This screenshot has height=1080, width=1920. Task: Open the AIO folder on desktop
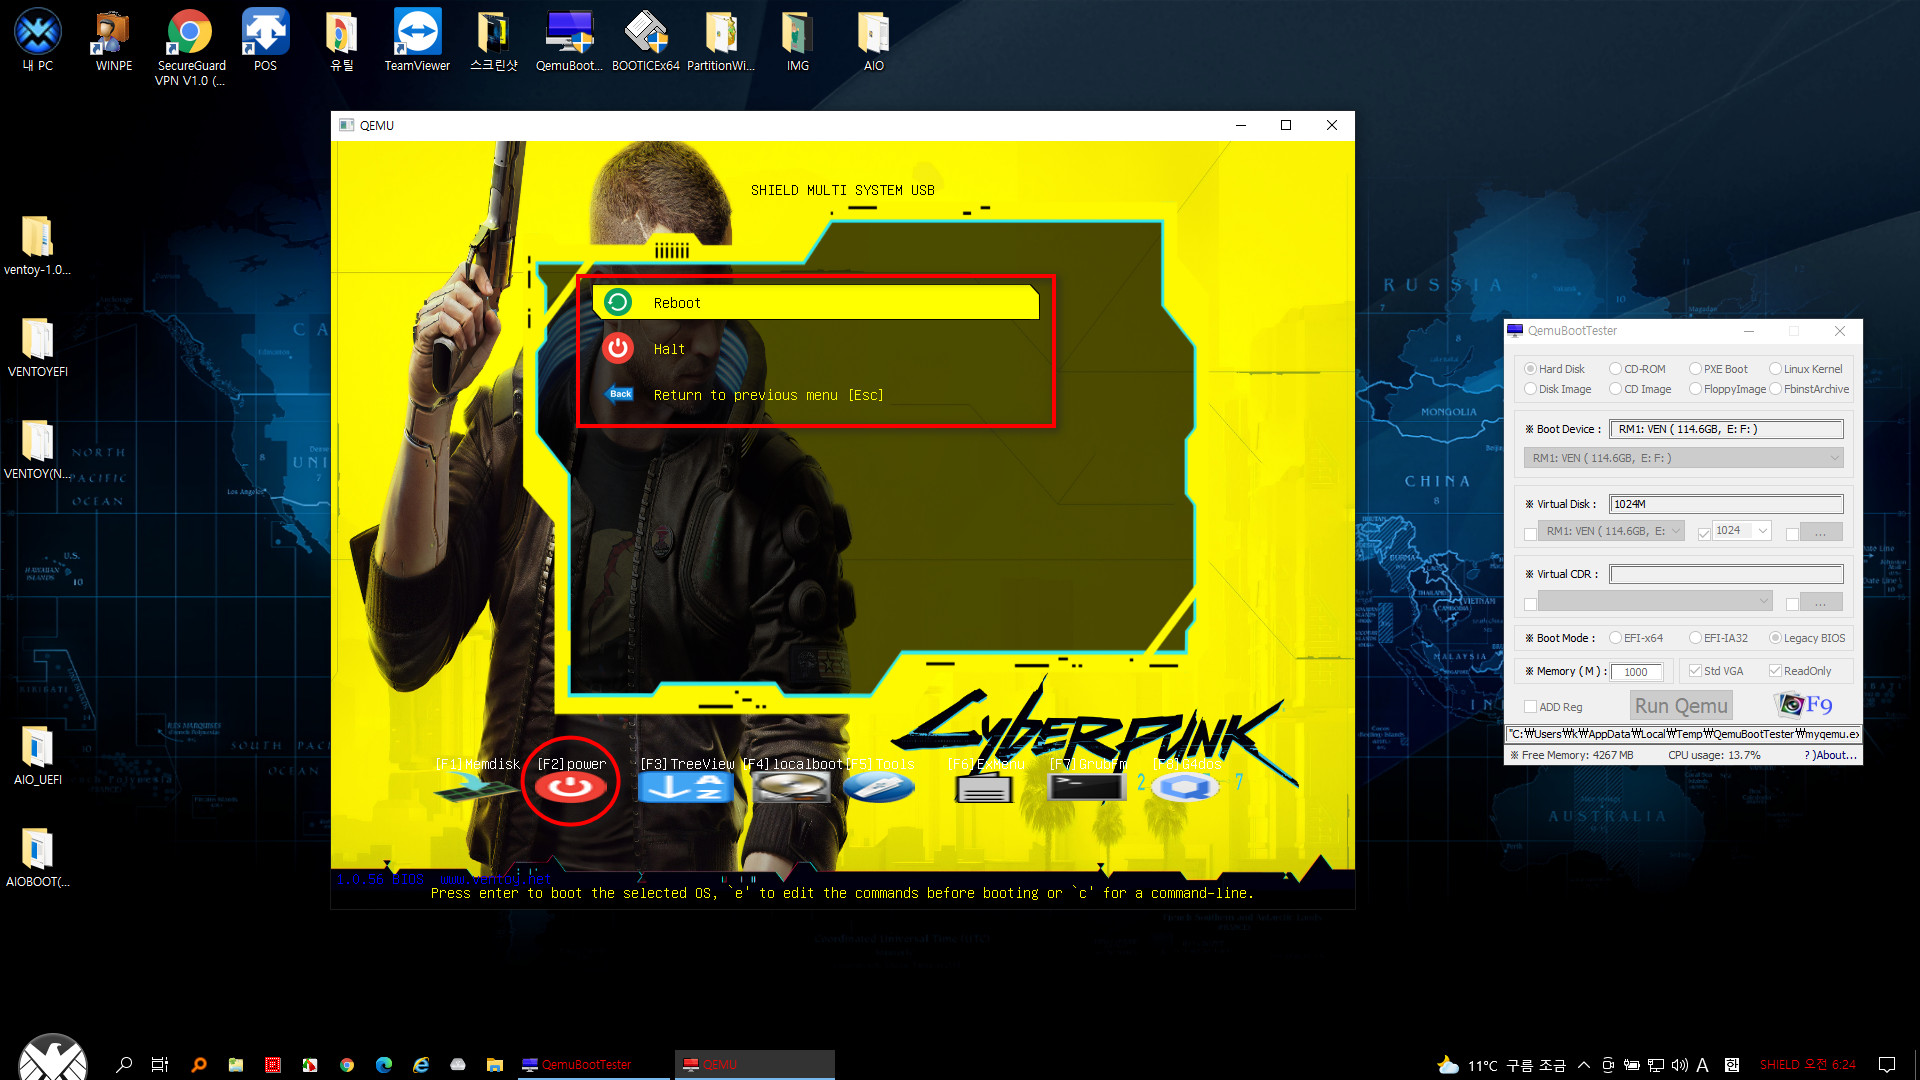pyautogui.click(x=874, y=41)
